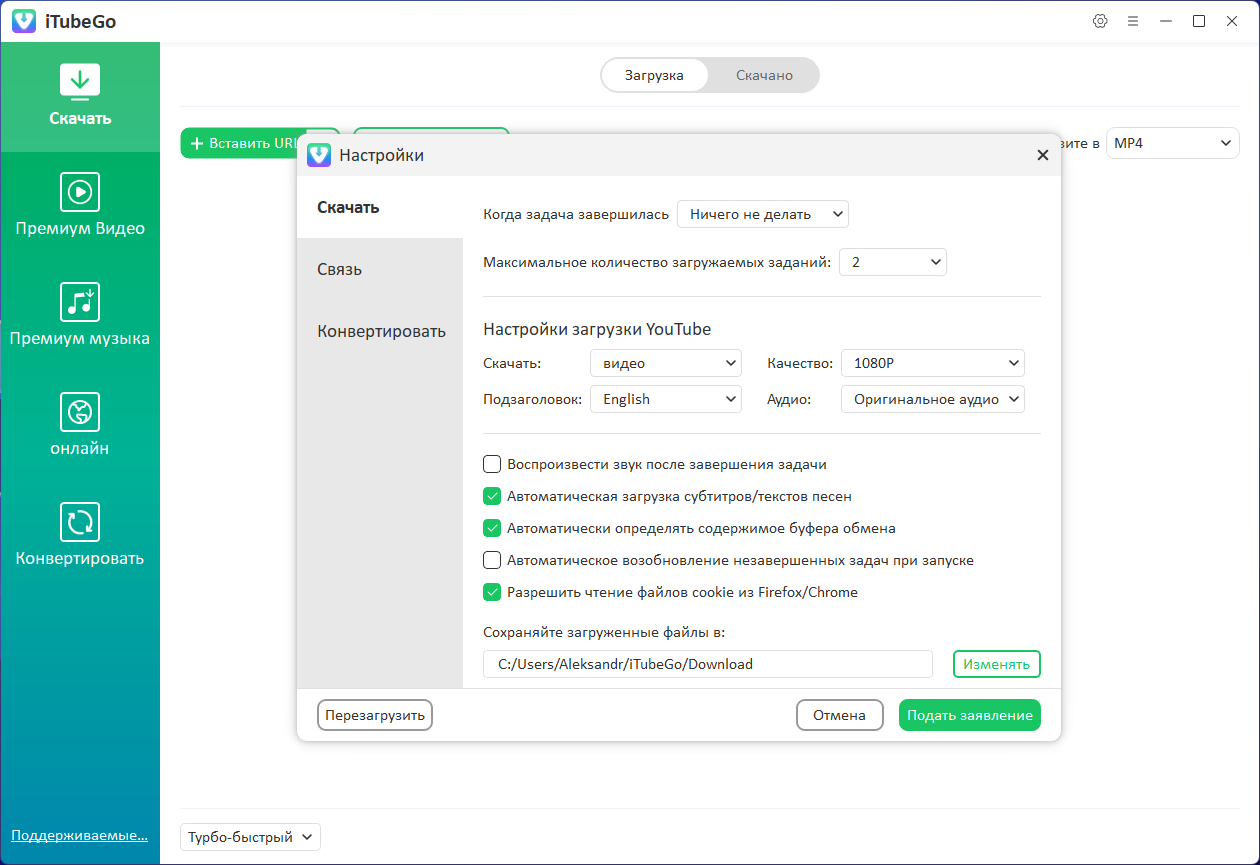Open the Скачать 'видео' type dropdown
This screenshot has height=865, width=1260.
click(x=666, y=363)
